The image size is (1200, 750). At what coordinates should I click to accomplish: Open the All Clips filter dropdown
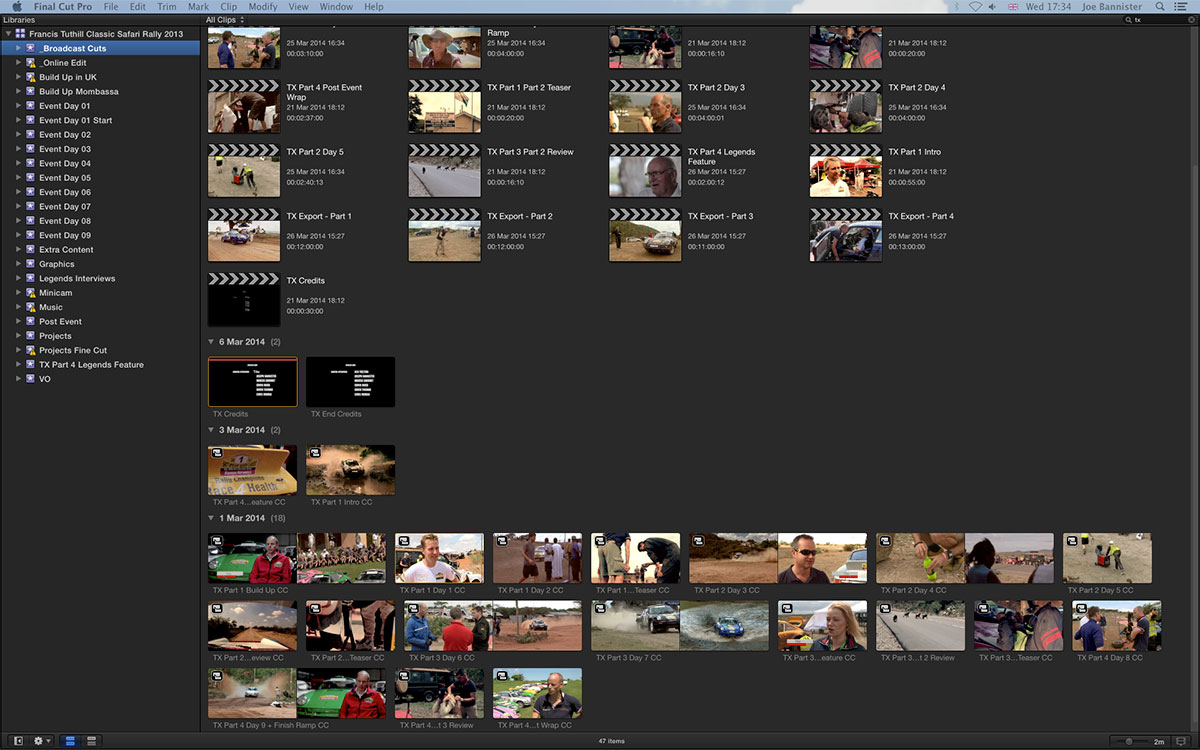224,20
